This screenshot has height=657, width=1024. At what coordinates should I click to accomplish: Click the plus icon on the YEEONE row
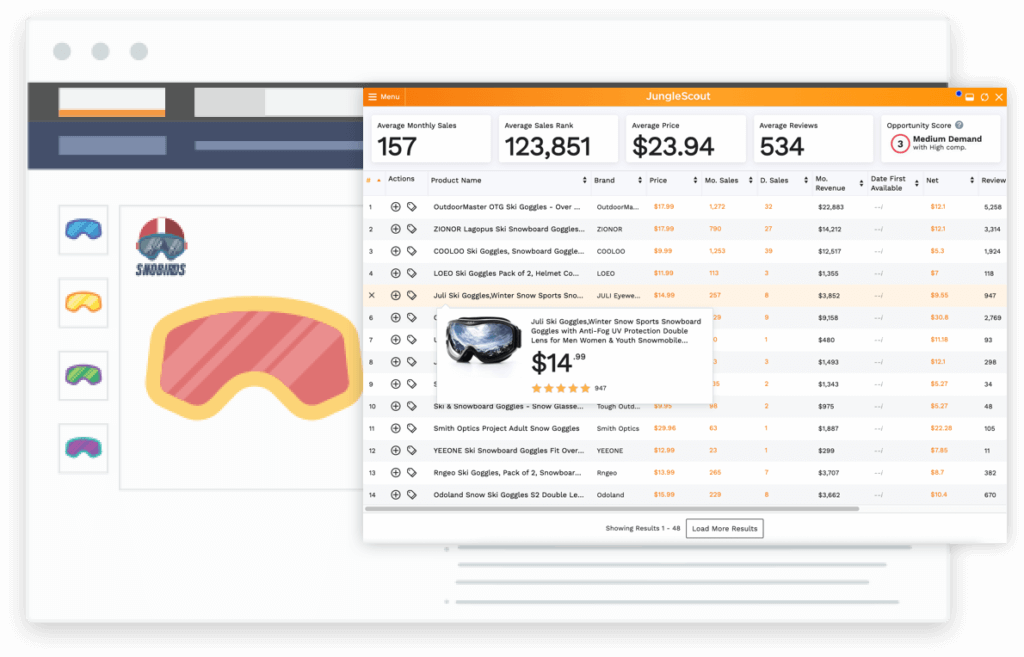point(396,450)
